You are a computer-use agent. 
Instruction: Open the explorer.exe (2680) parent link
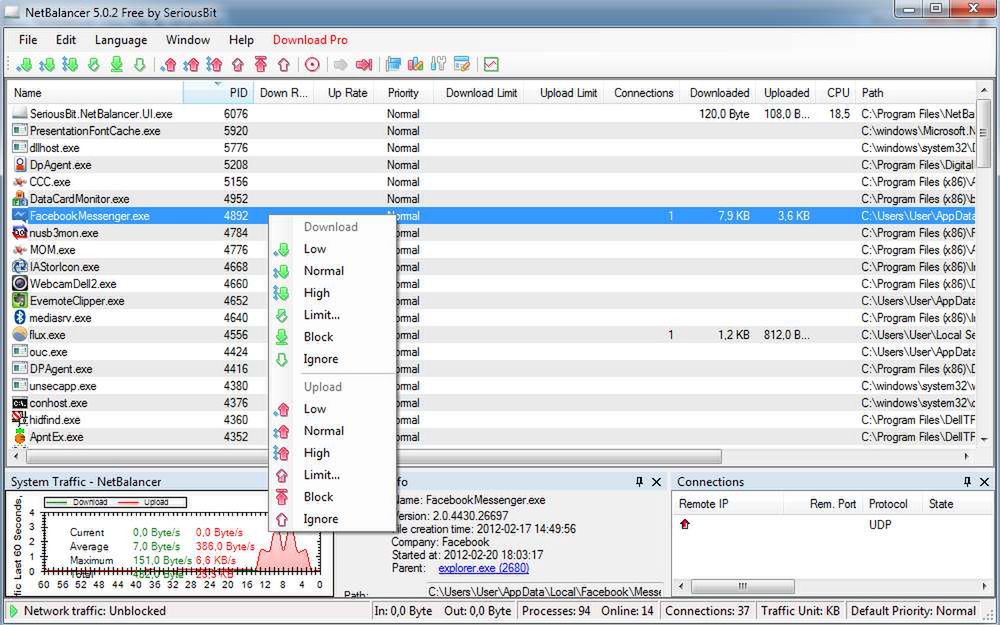point(483,568)
